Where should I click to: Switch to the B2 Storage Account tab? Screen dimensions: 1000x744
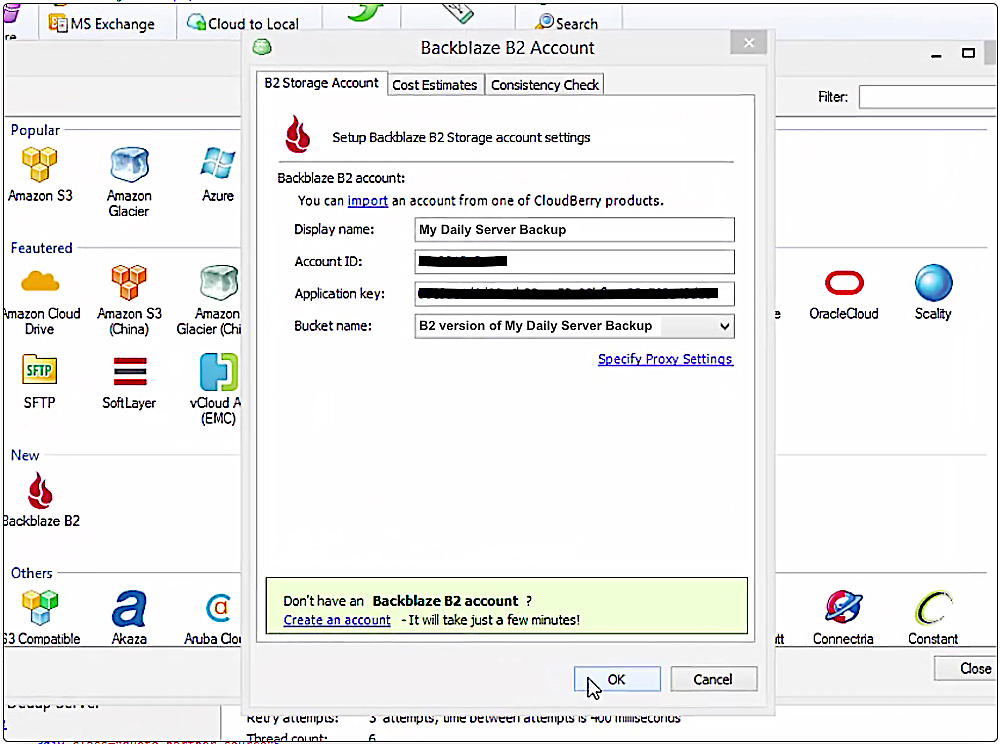(321, 83)
